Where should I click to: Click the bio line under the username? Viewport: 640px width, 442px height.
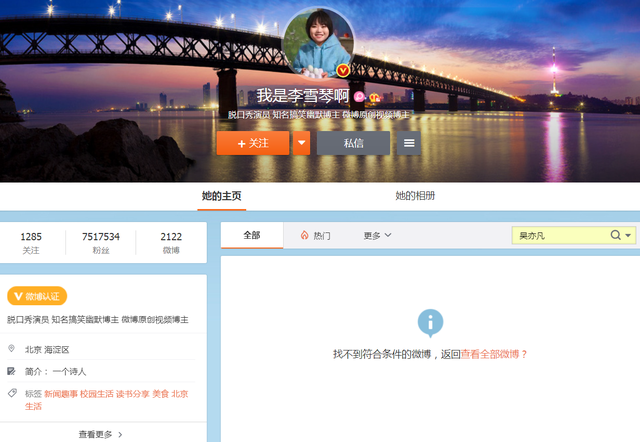318,115
